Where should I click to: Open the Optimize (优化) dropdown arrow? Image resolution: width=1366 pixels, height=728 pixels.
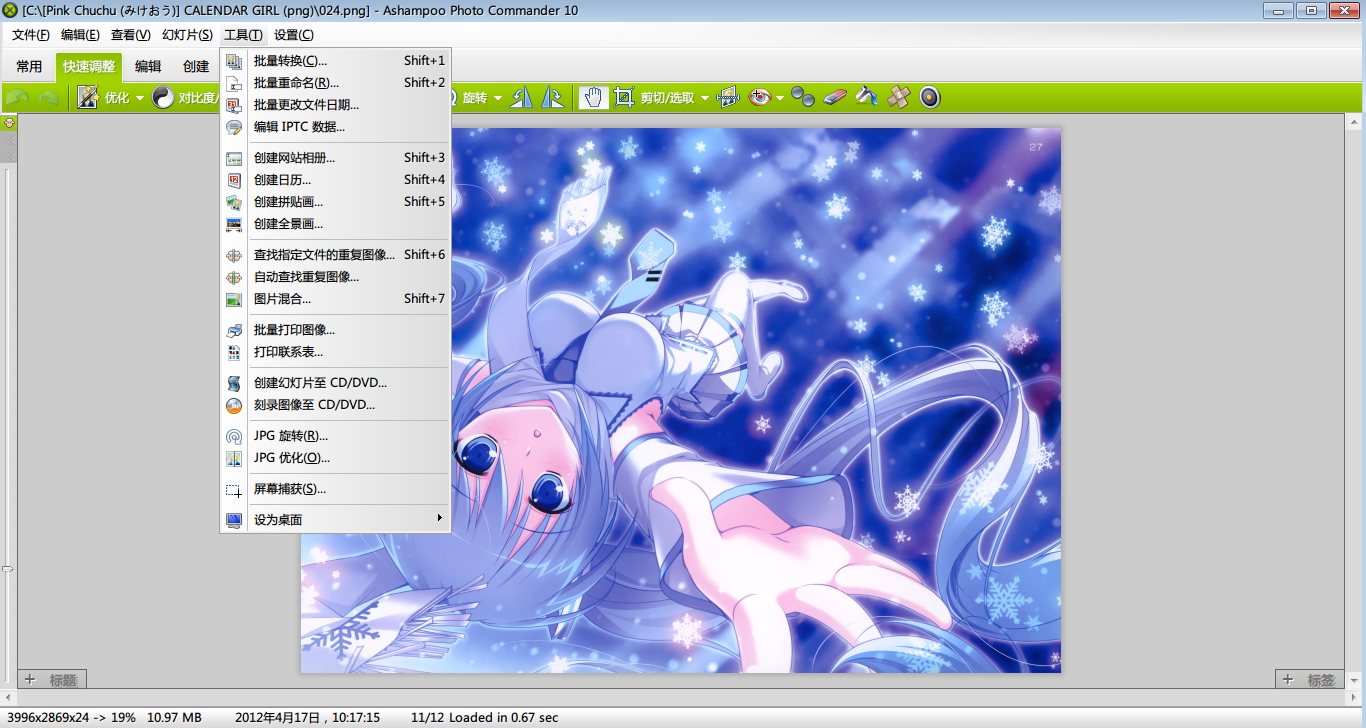pyautogui.click(x=140, y=98)
